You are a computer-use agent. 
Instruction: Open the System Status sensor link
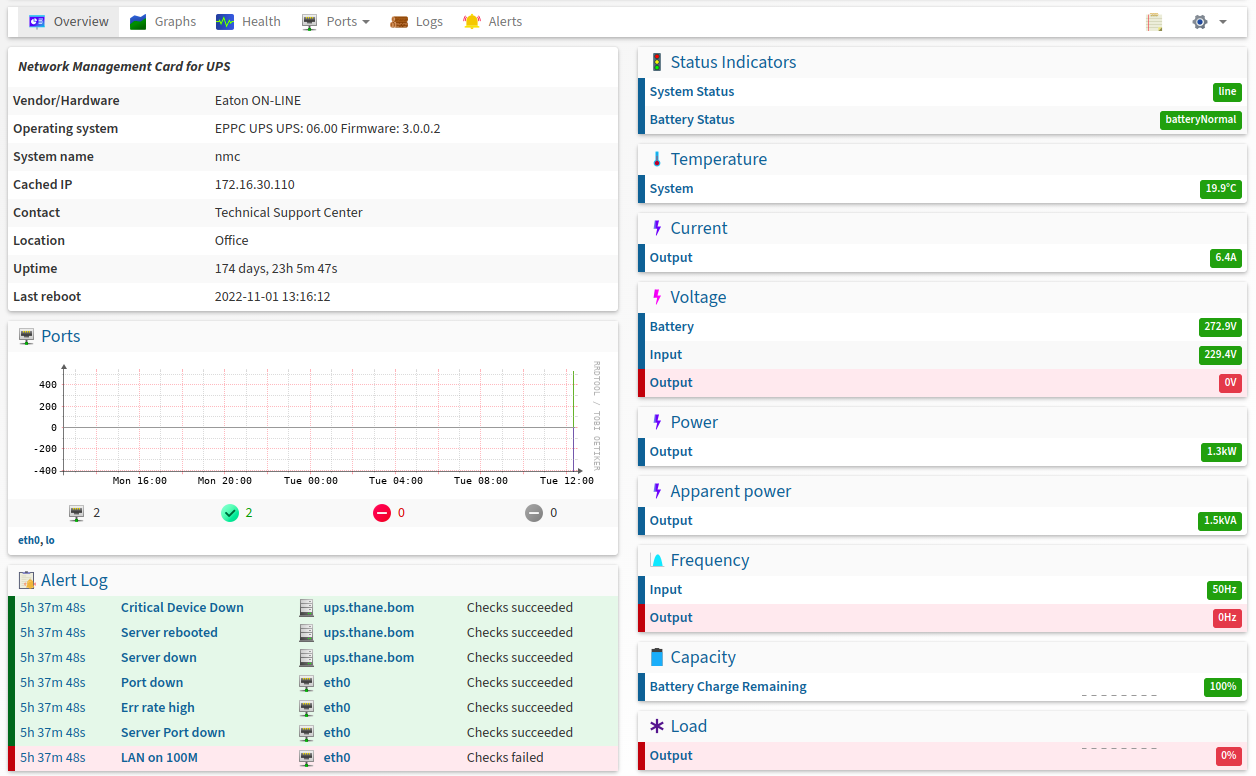coord(692,91)
